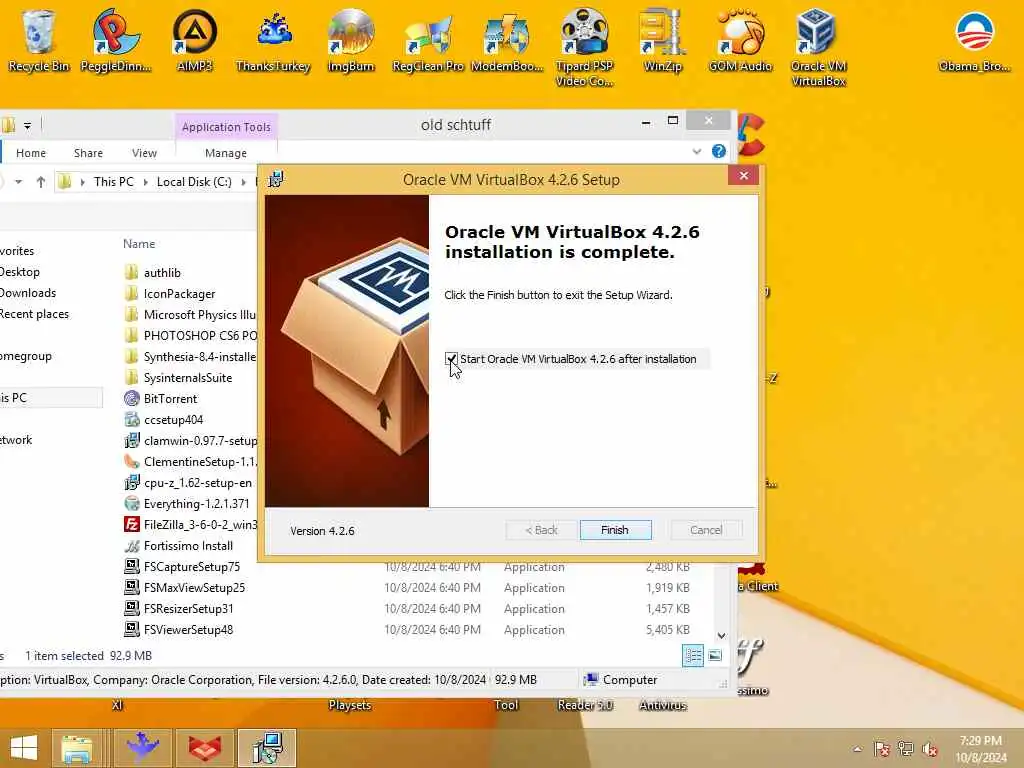
Task: Select the SysinternalsSuite folder
Action: [188, 378]
